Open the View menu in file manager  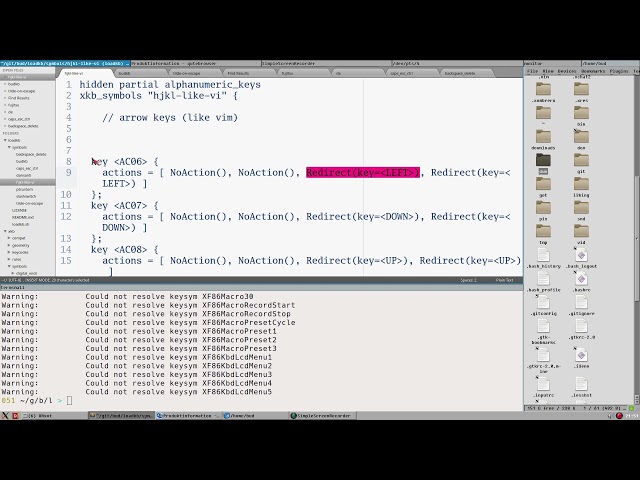click(x=548, y=71)
